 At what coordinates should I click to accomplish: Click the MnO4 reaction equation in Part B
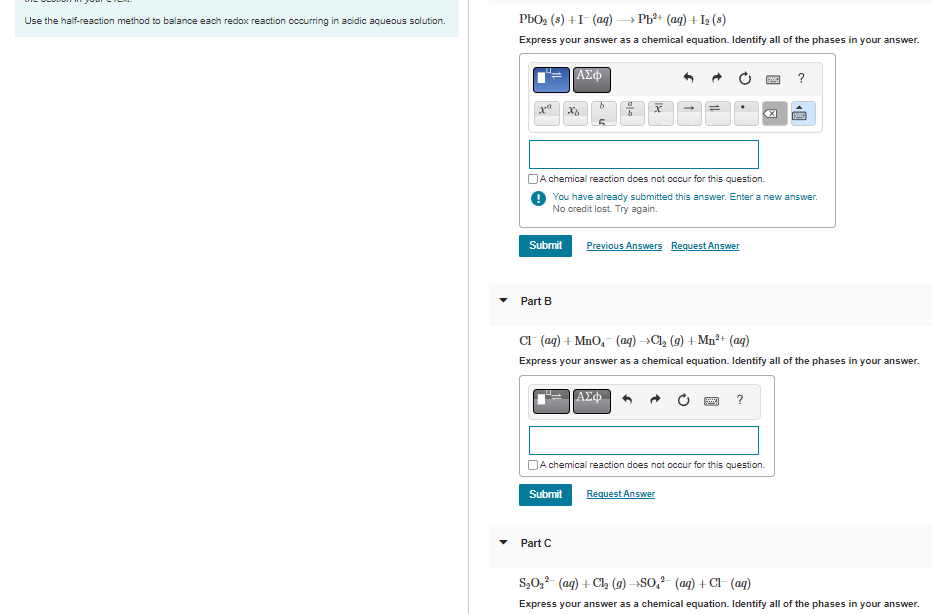click(634, 341)
